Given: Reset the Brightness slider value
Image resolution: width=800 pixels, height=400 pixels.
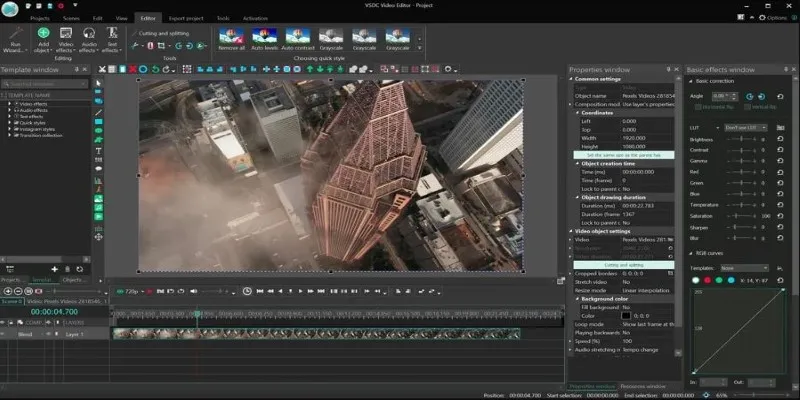Looking at the screenshot, I should (780, 139).
